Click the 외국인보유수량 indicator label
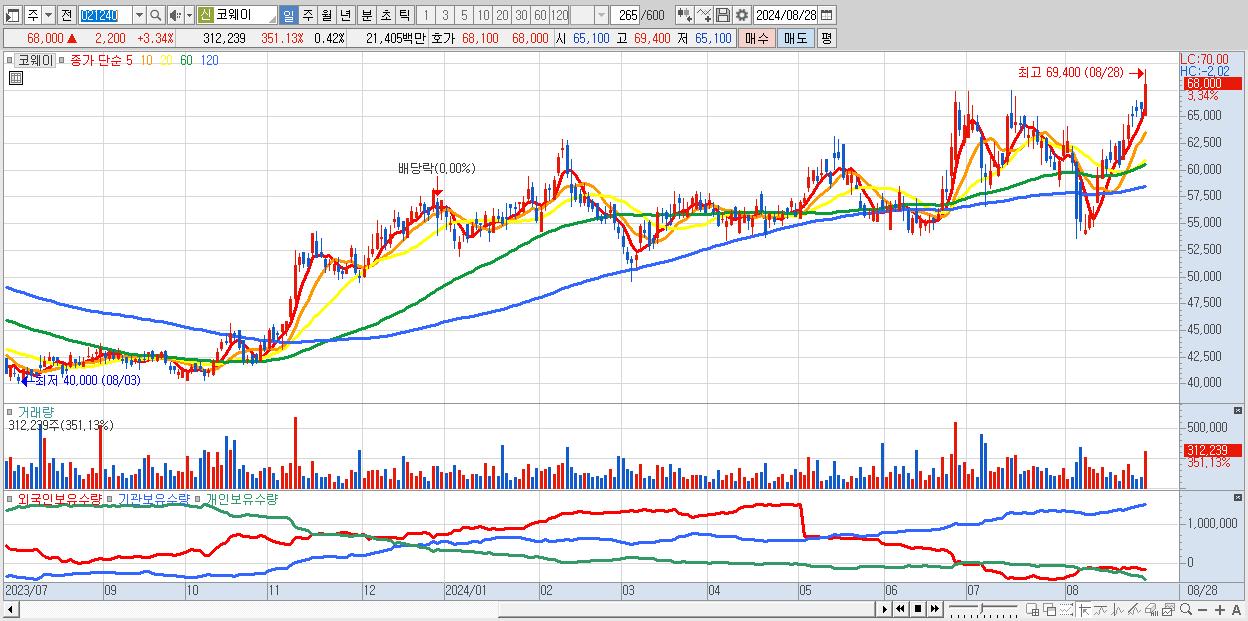The image size is (1248, 621). click(x=60, y=498)
